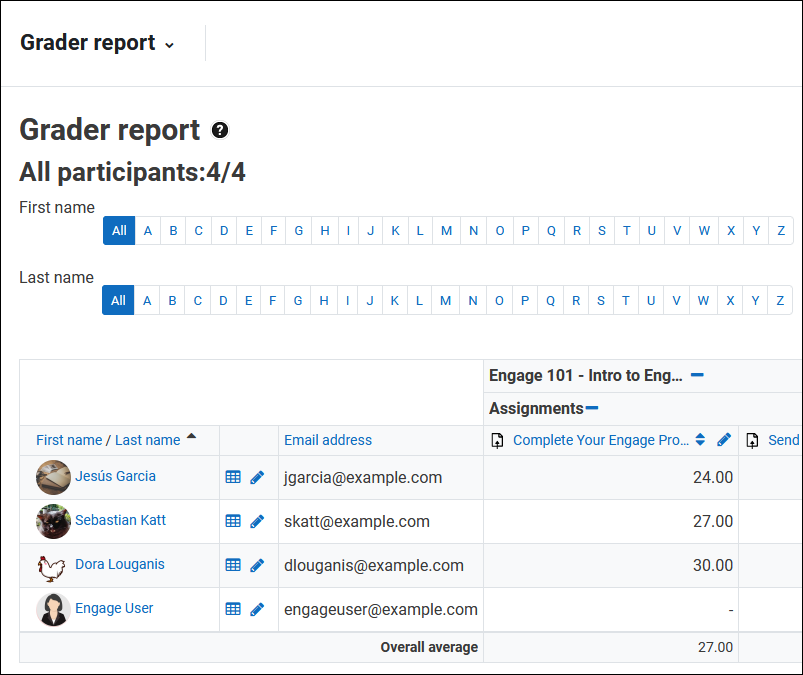
Task: Open the Grader report navigation dropdown
Action: [168, 44]
